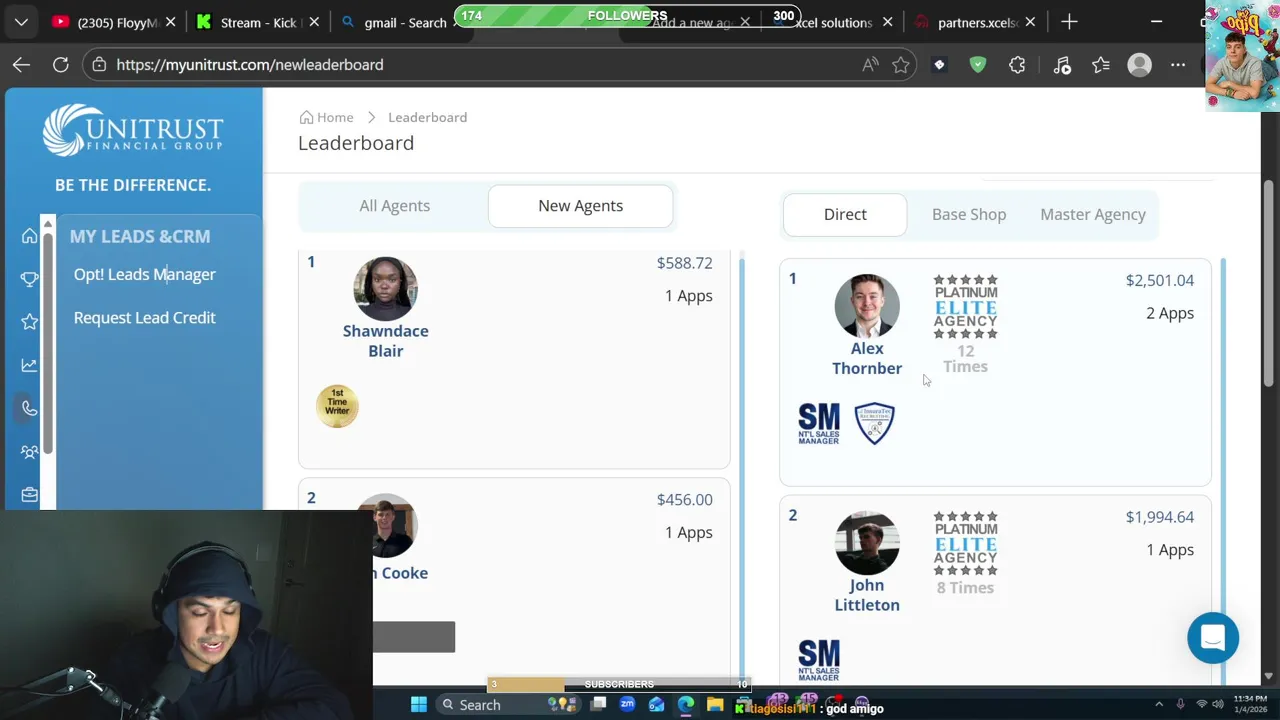Switch to the Master Agency tab
Screen dimensions: 1280x720
coord(1093,215)
